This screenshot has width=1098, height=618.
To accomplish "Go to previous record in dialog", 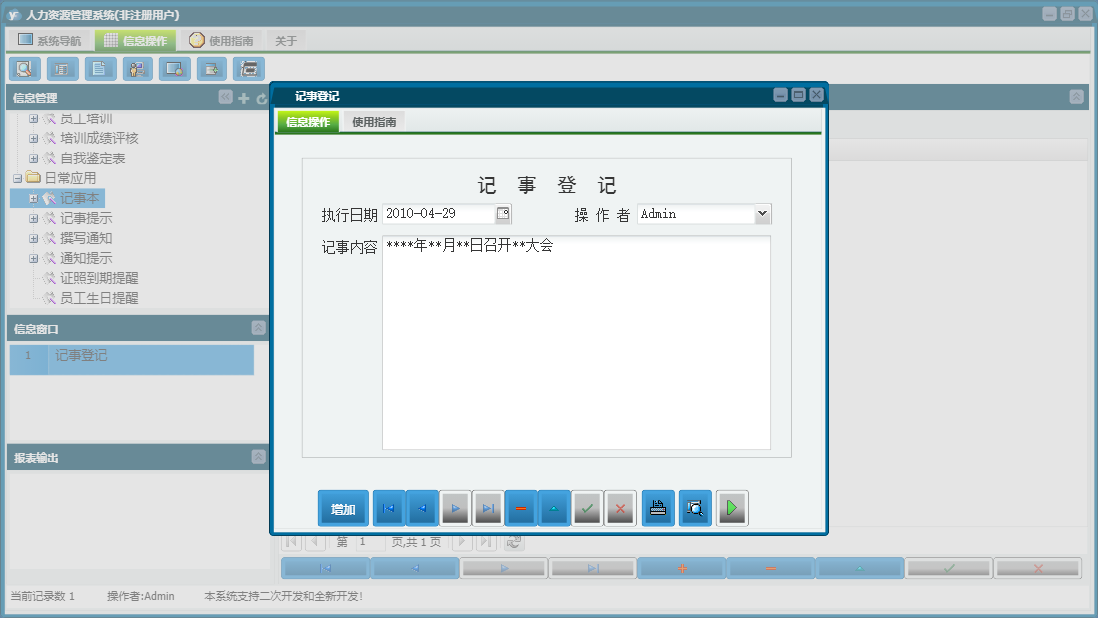I will 422,508.
